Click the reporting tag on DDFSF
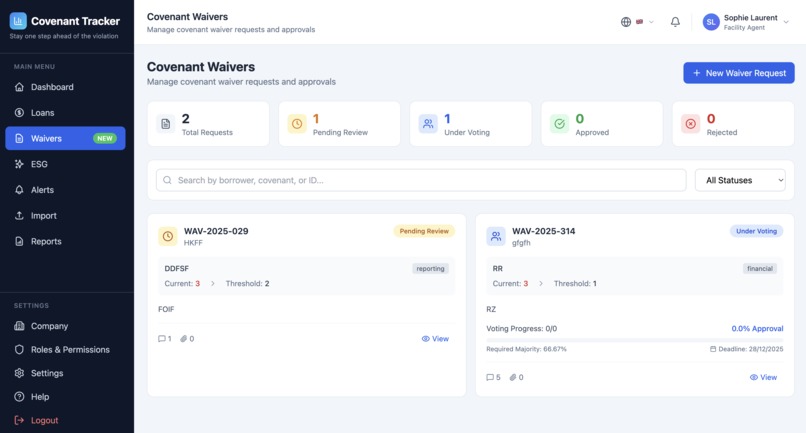 coord(430,268)
